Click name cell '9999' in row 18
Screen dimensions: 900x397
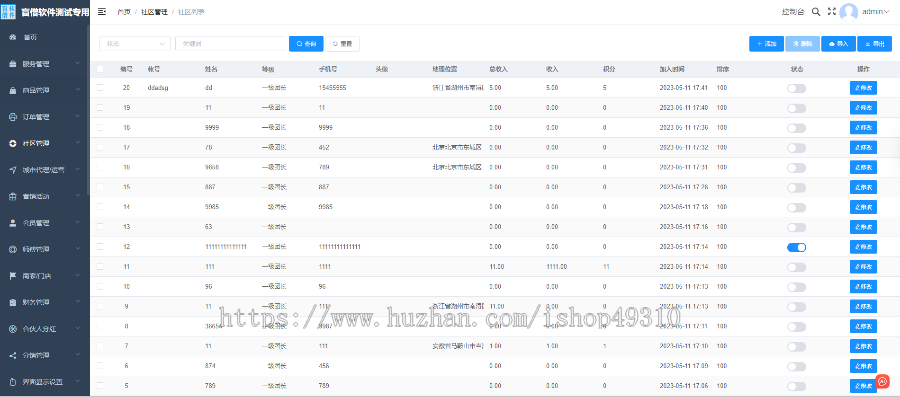click(212, 128)
